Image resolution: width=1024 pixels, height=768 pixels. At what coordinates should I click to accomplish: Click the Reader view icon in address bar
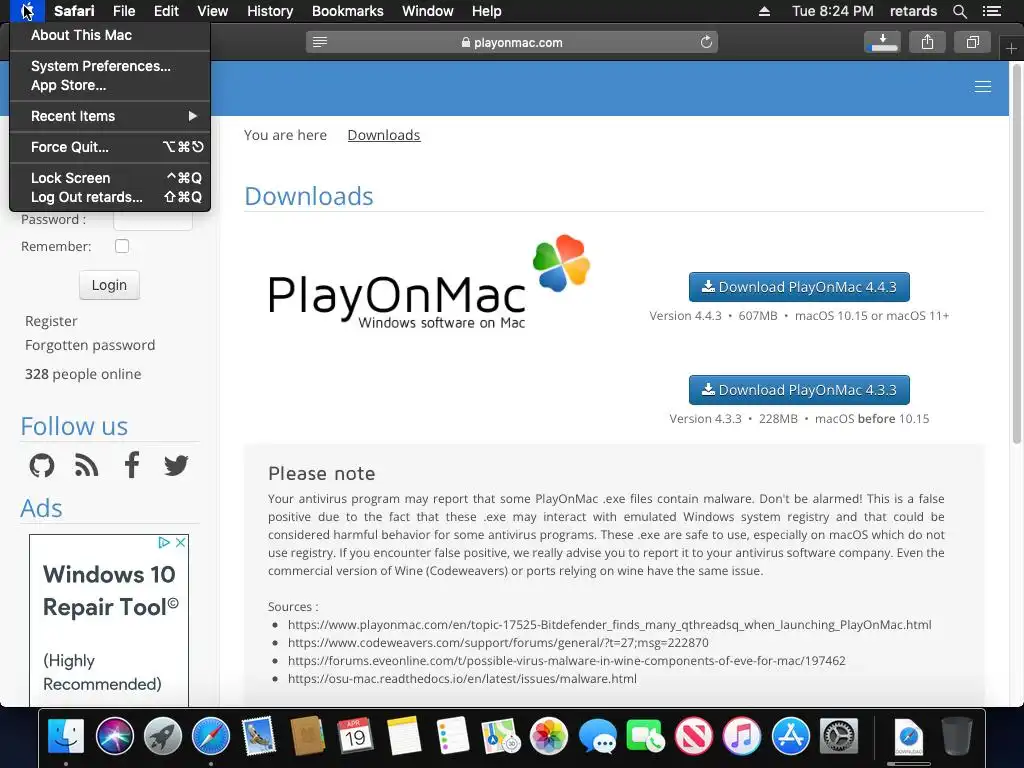click(x=320, y=42)
